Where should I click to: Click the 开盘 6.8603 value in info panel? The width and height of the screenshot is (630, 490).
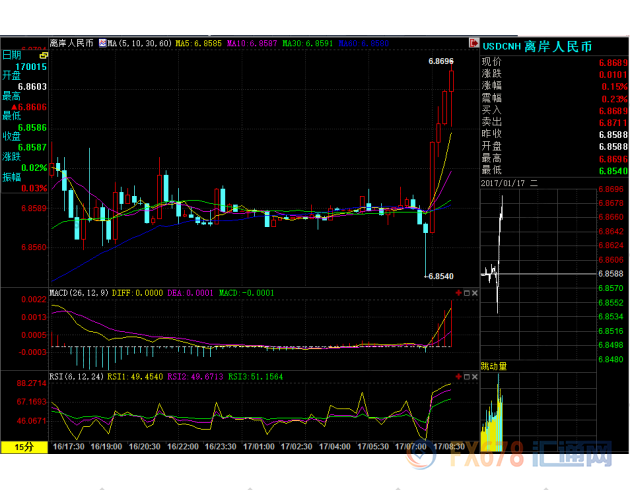click(x=32, y=87)
